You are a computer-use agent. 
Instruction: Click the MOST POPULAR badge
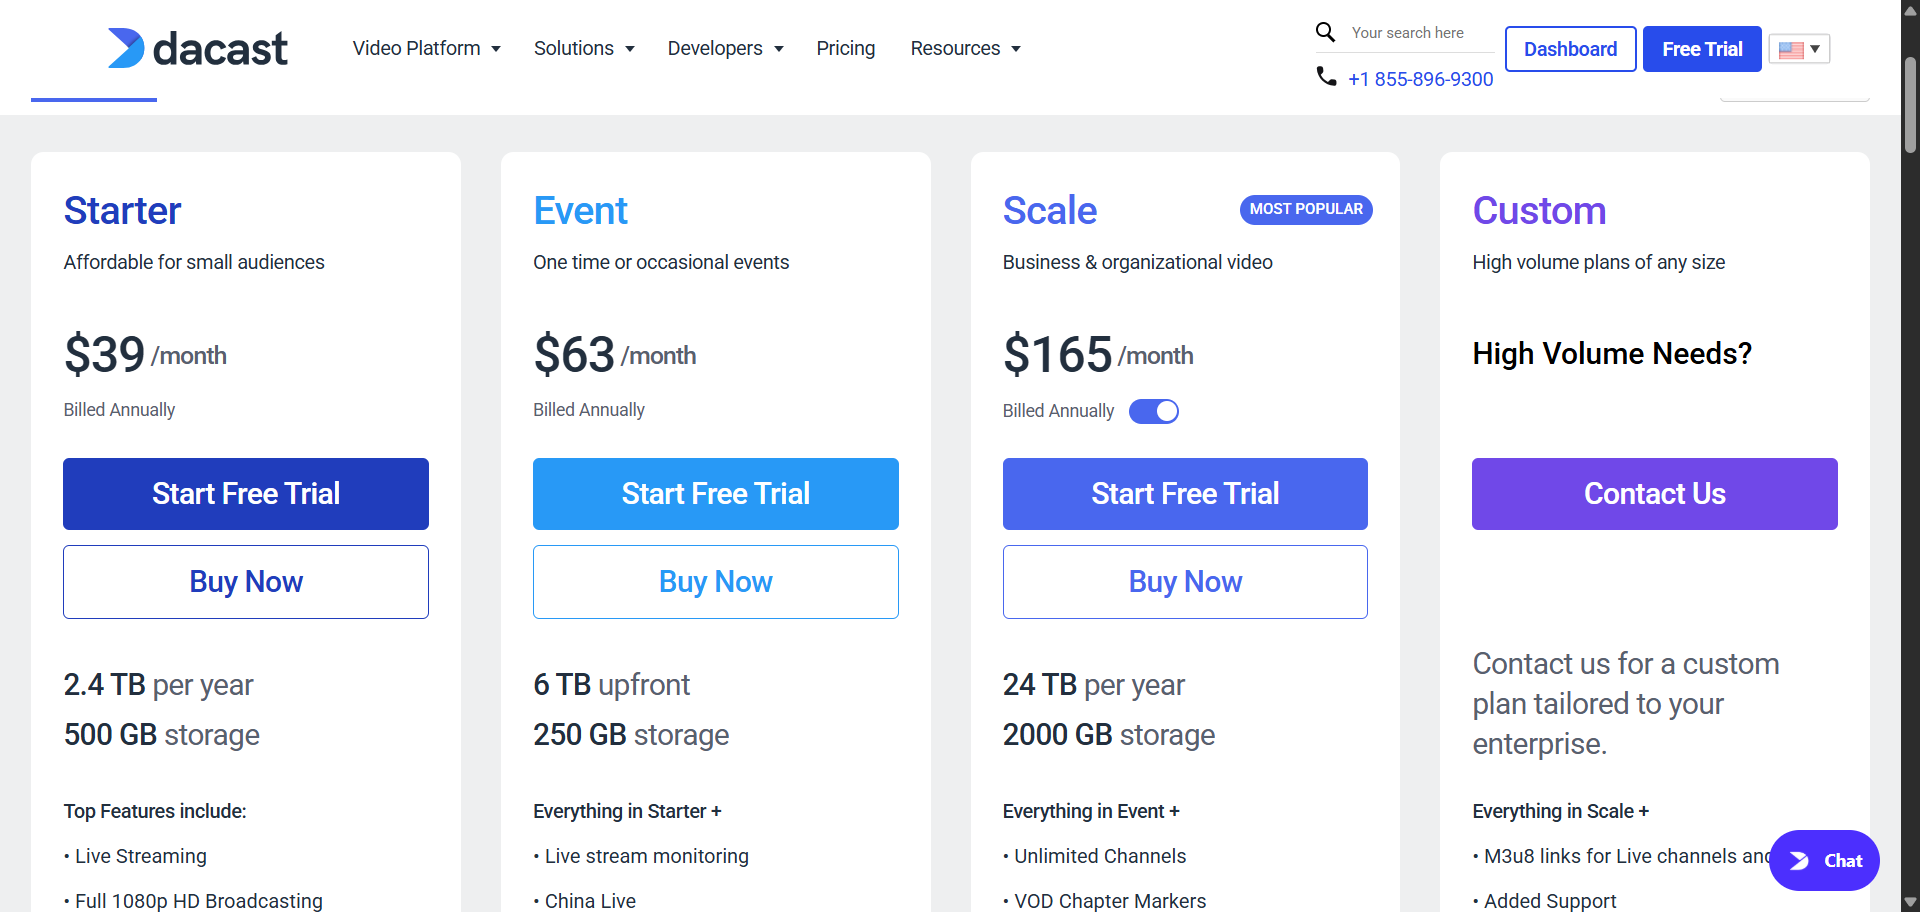tap(1306, 209)
